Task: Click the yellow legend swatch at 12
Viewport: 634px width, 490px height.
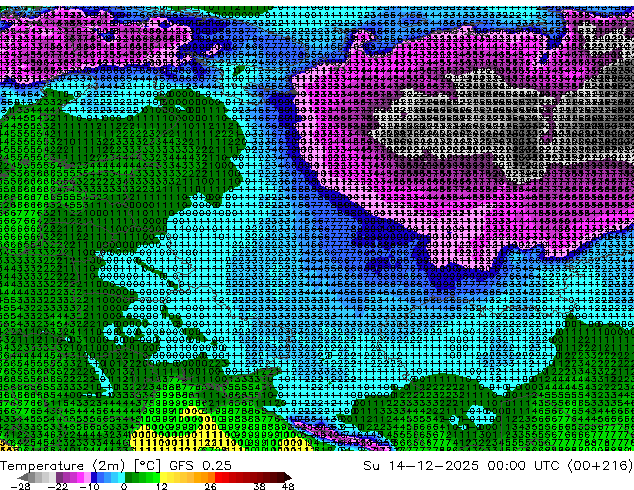Action: (164, 477)
